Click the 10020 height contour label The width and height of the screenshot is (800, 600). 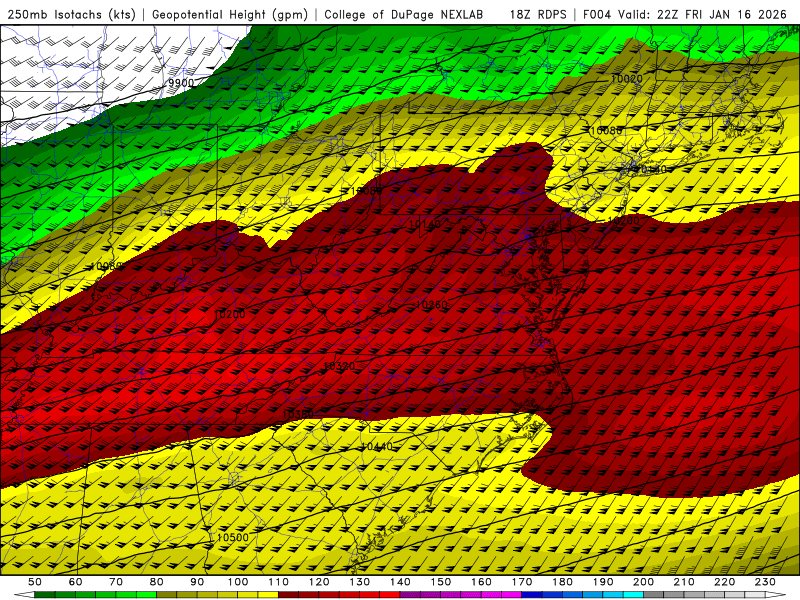tap(627, 79)
